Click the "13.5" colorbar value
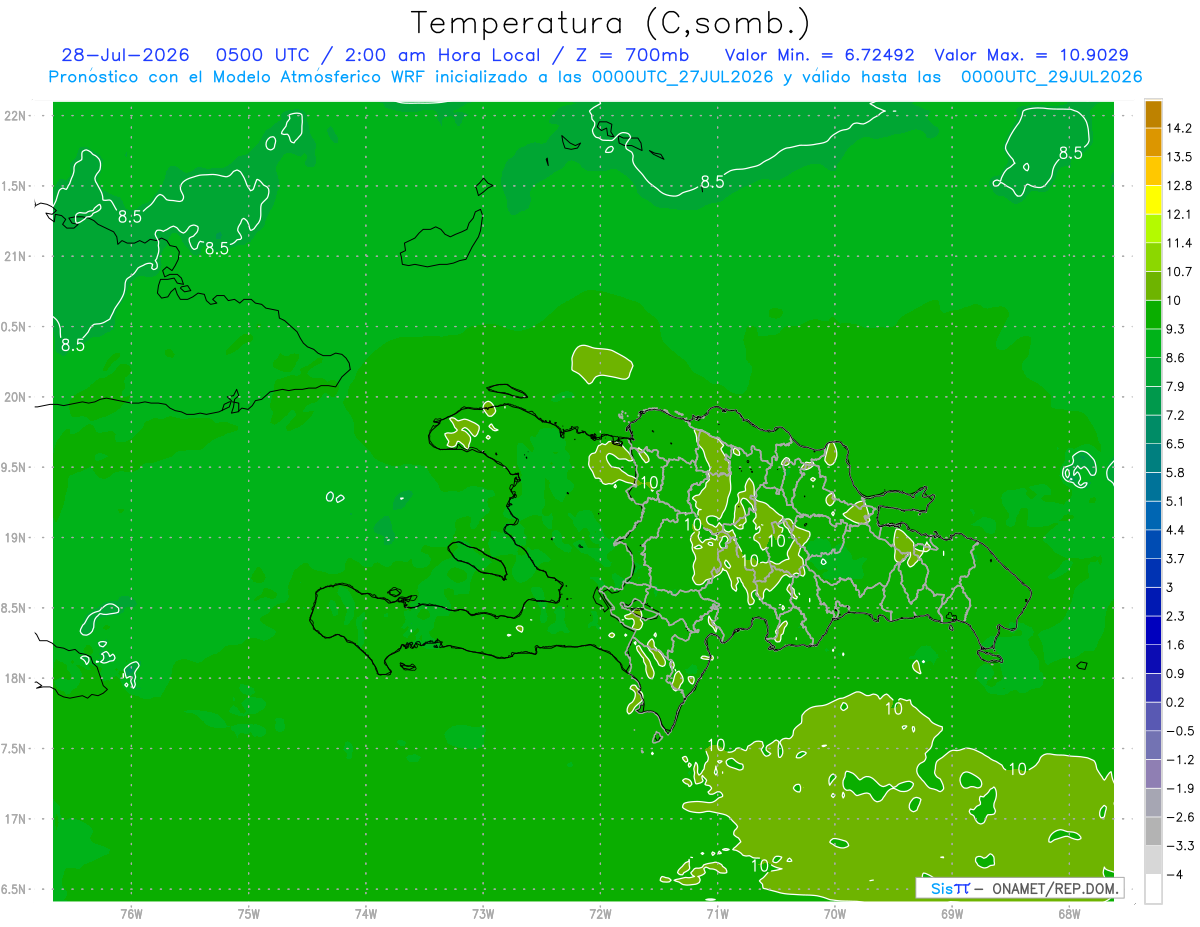Image resolution: width=1200 pixels, height=927 pixels. (x=1180, y=157)
